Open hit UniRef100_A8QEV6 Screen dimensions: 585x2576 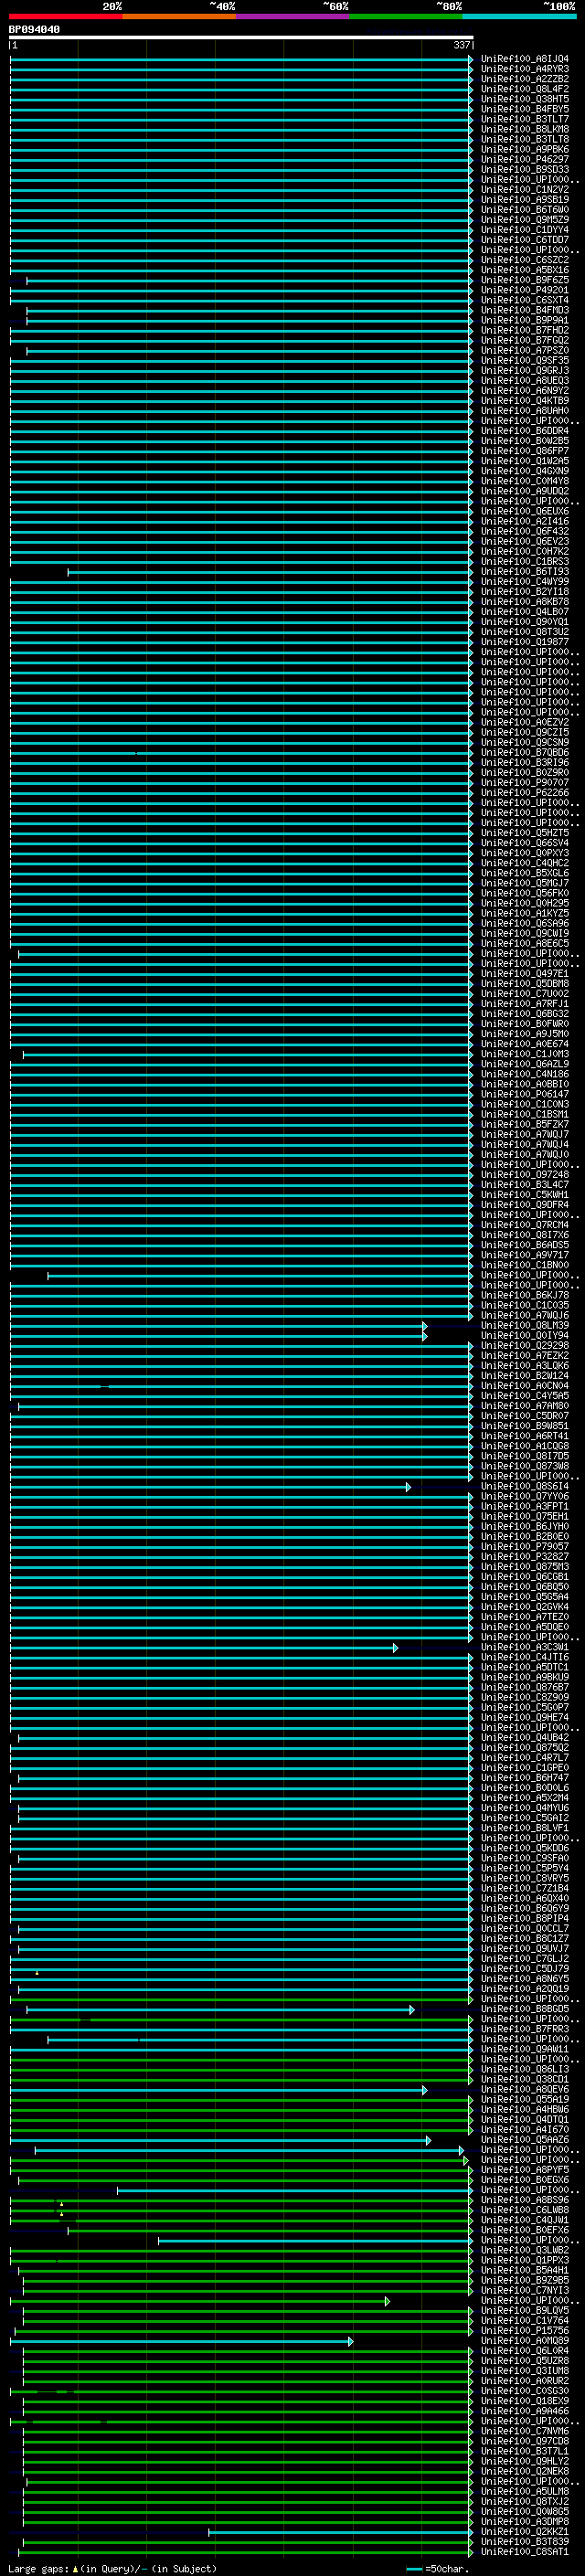[x=525, y=2090]
